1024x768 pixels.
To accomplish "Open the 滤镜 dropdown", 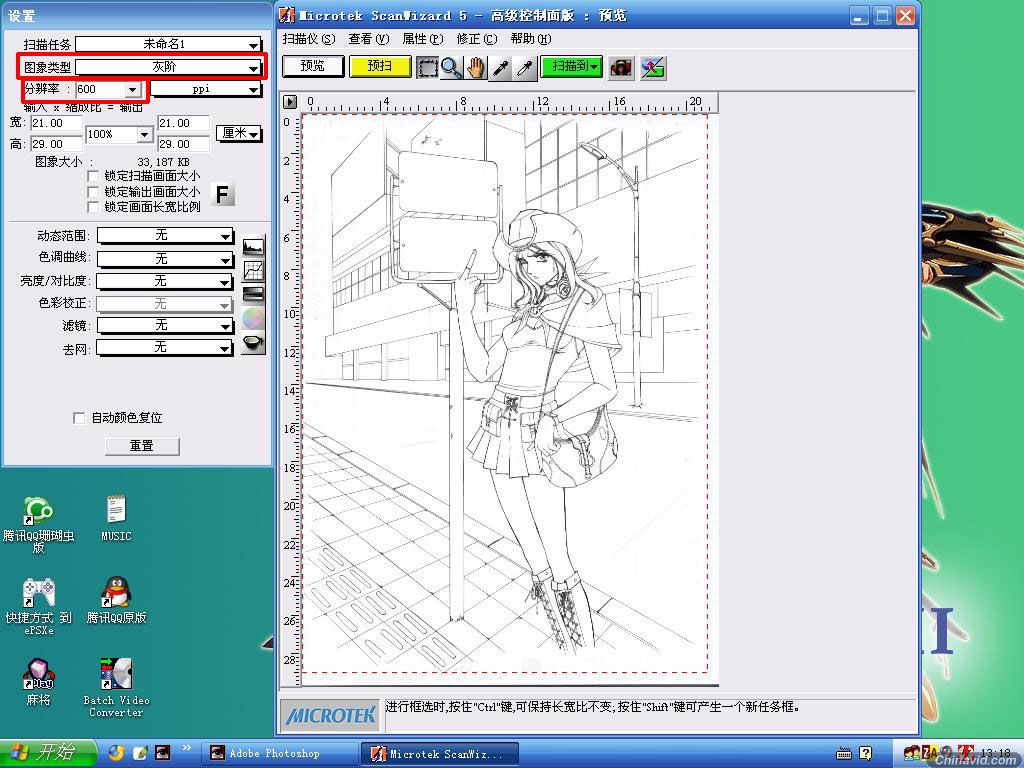I will [x=165, y=326].
